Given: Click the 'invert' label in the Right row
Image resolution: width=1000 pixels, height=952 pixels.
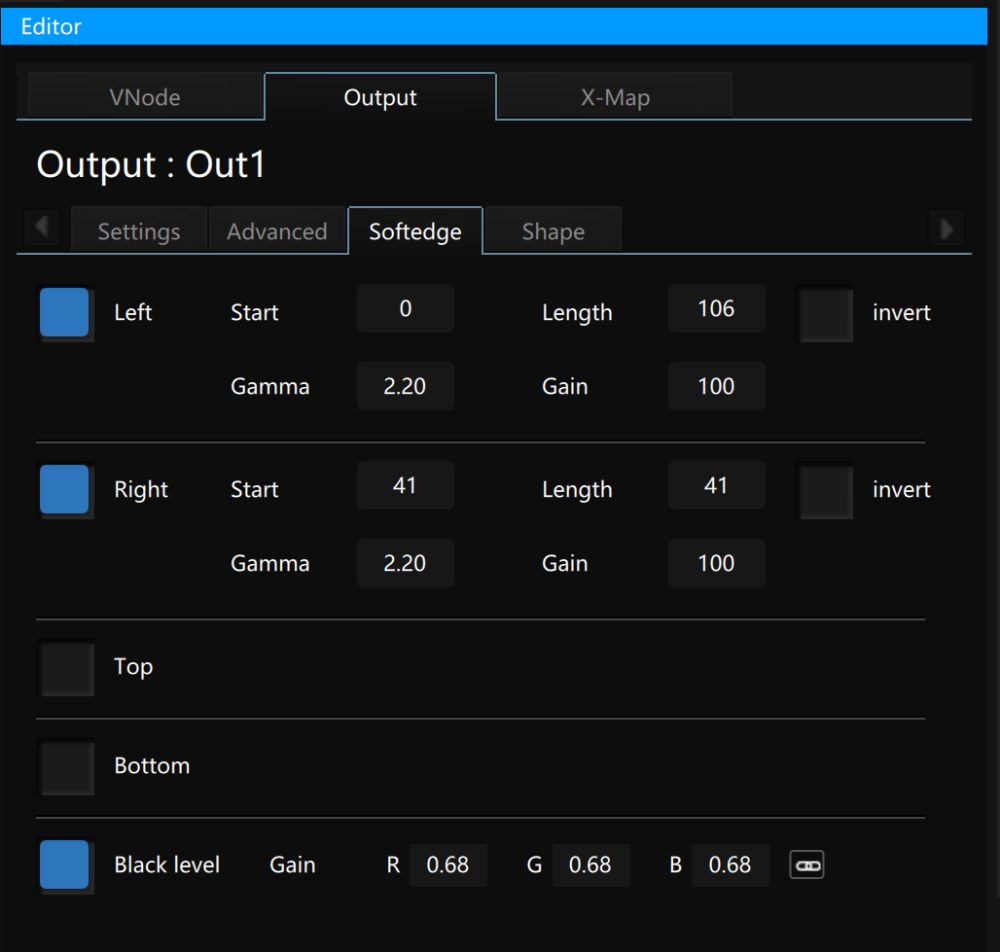Looking at the screenshot, I should click(x=901, y=490).
